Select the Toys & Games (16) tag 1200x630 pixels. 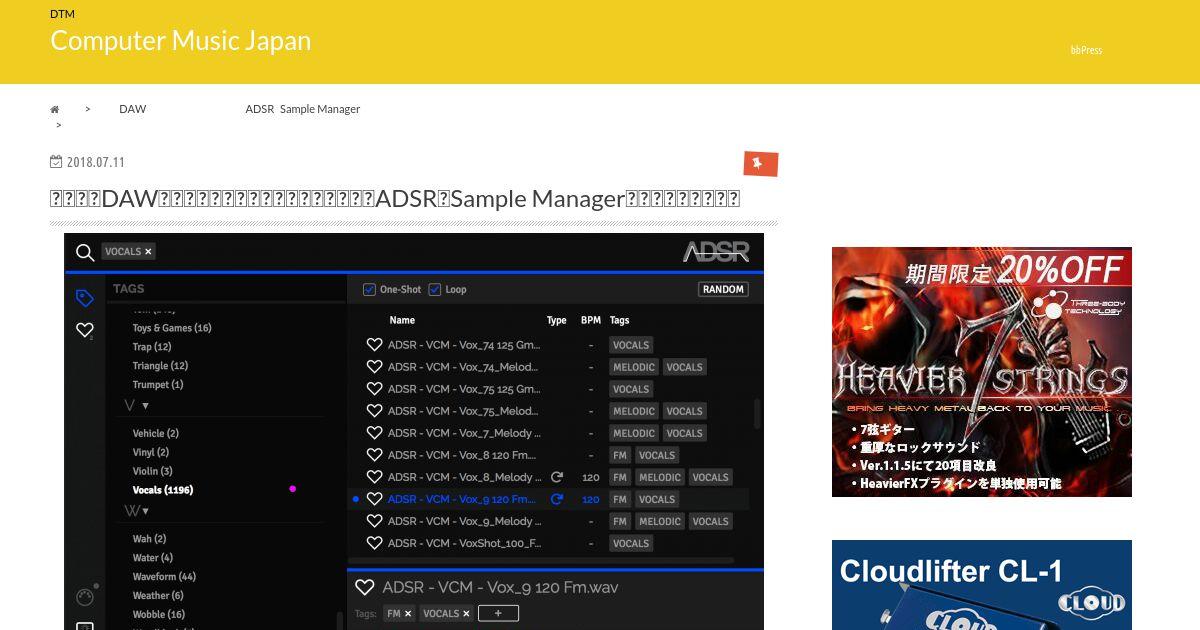click(x=172, y=328)
